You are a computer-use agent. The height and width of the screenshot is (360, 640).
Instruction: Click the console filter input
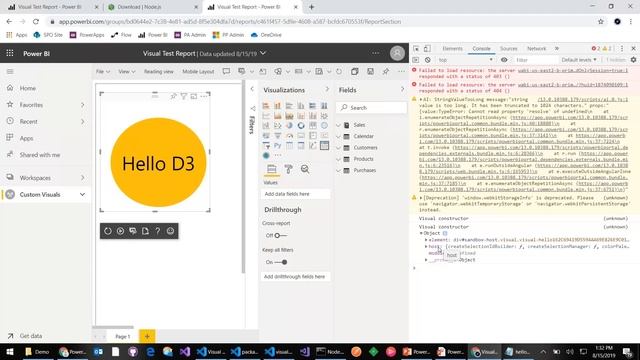(x=535, y=60)
